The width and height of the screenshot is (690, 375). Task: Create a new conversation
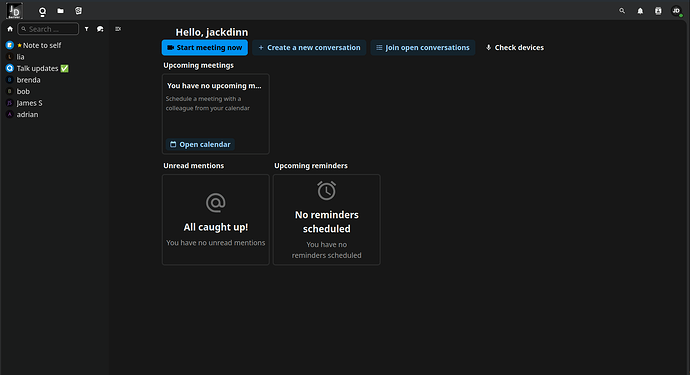click(x=309, y=48)
